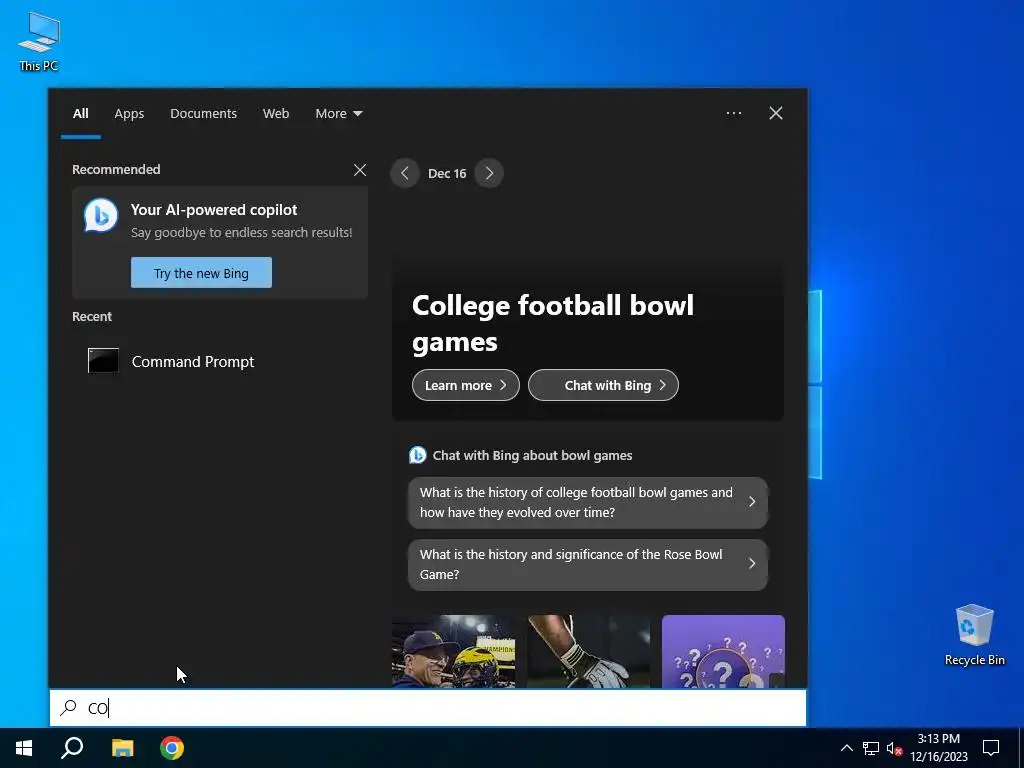Select the All search tab
The width and height of the screenshot is (1024, 768).
pyautogui.click(x=80, y=114)
